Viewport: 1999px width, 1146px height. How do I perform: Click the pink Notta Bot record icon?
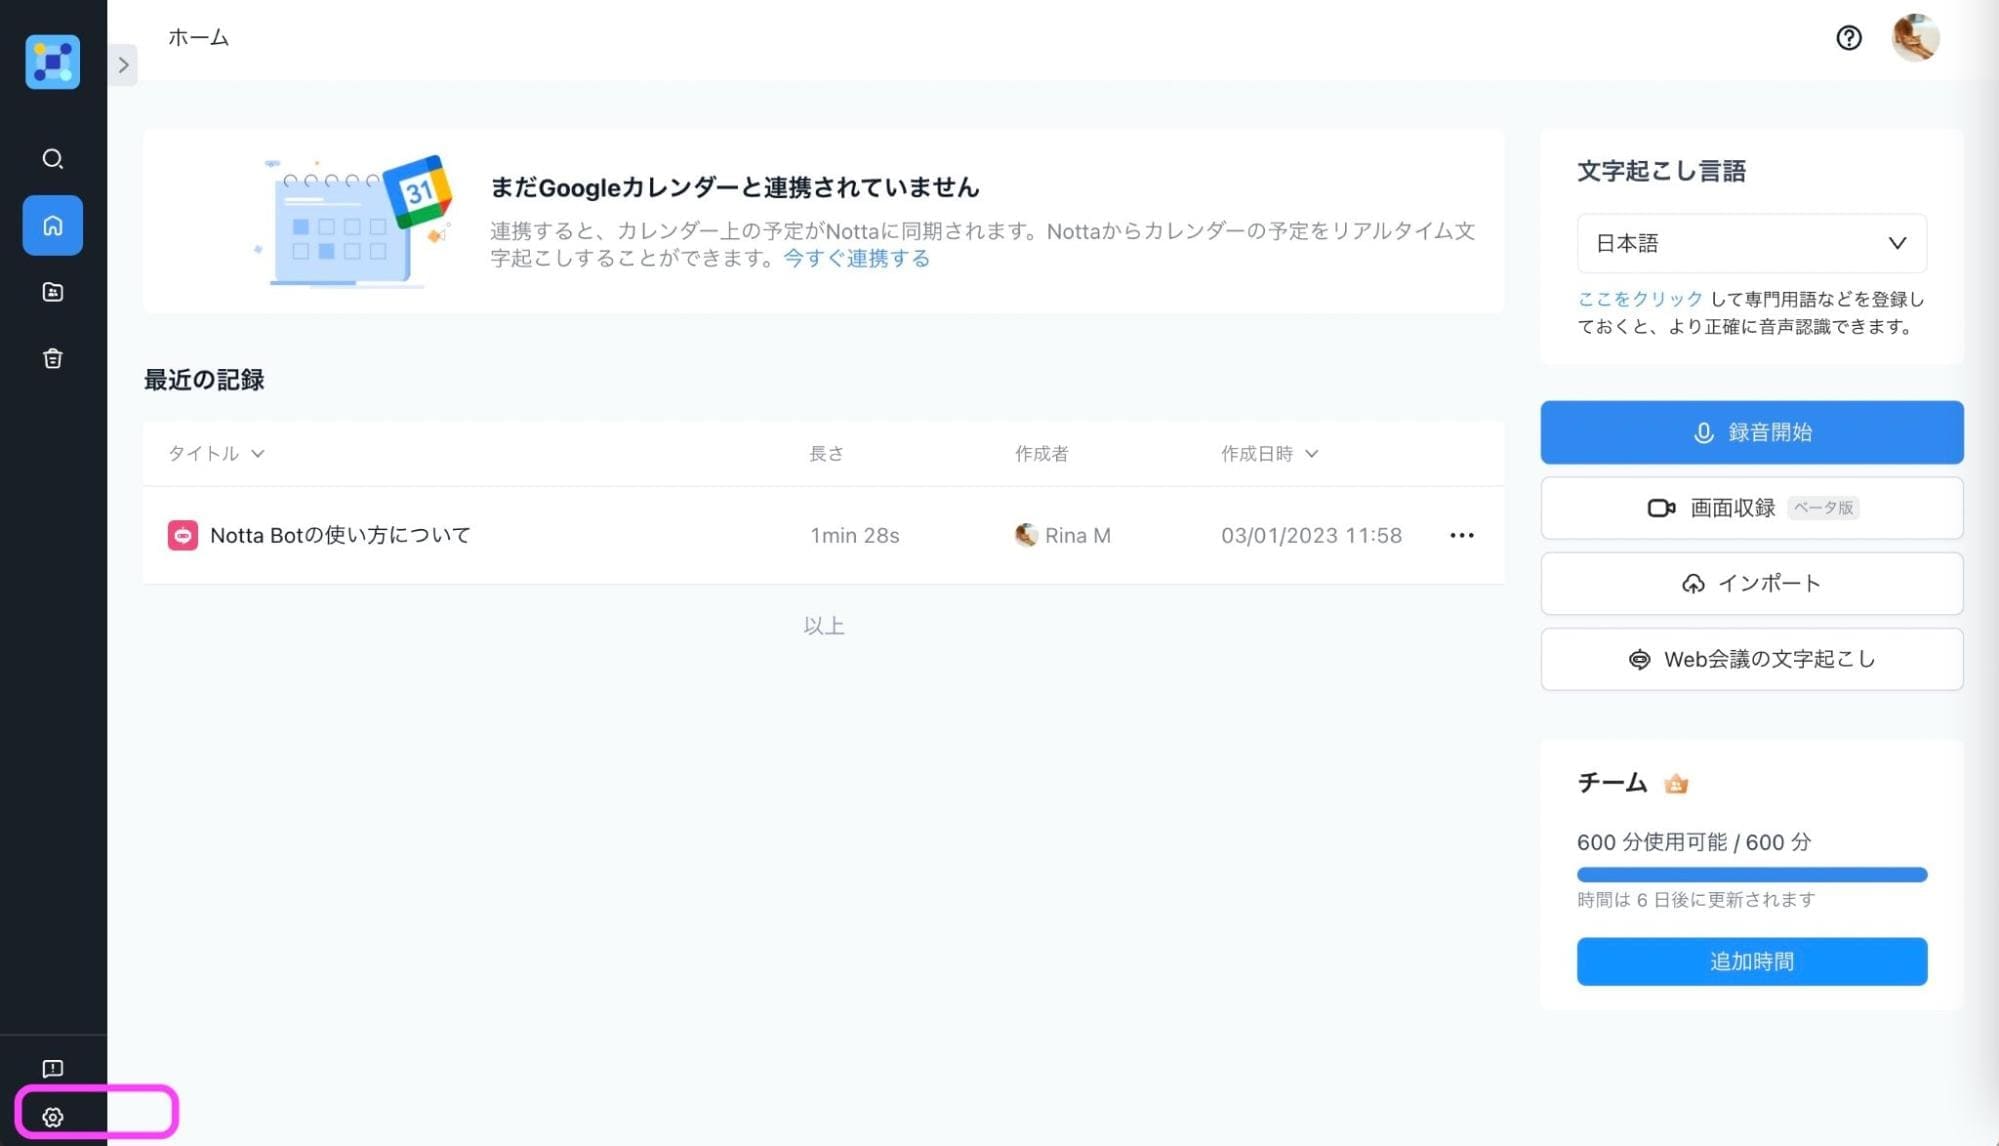182,535
